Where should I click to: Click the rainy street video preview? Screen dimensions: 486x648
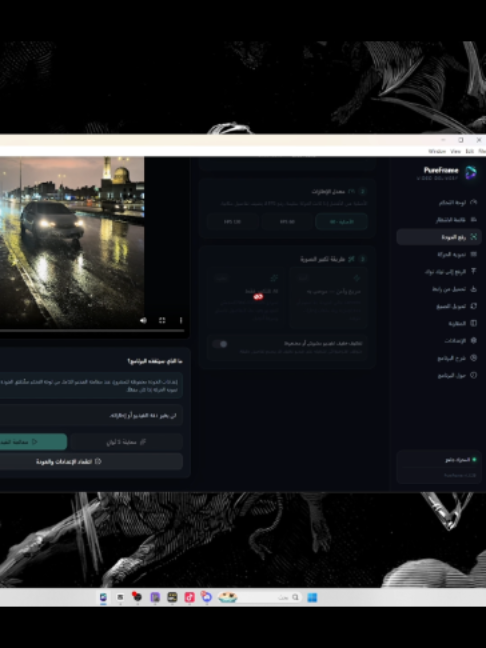coord(72,242)
